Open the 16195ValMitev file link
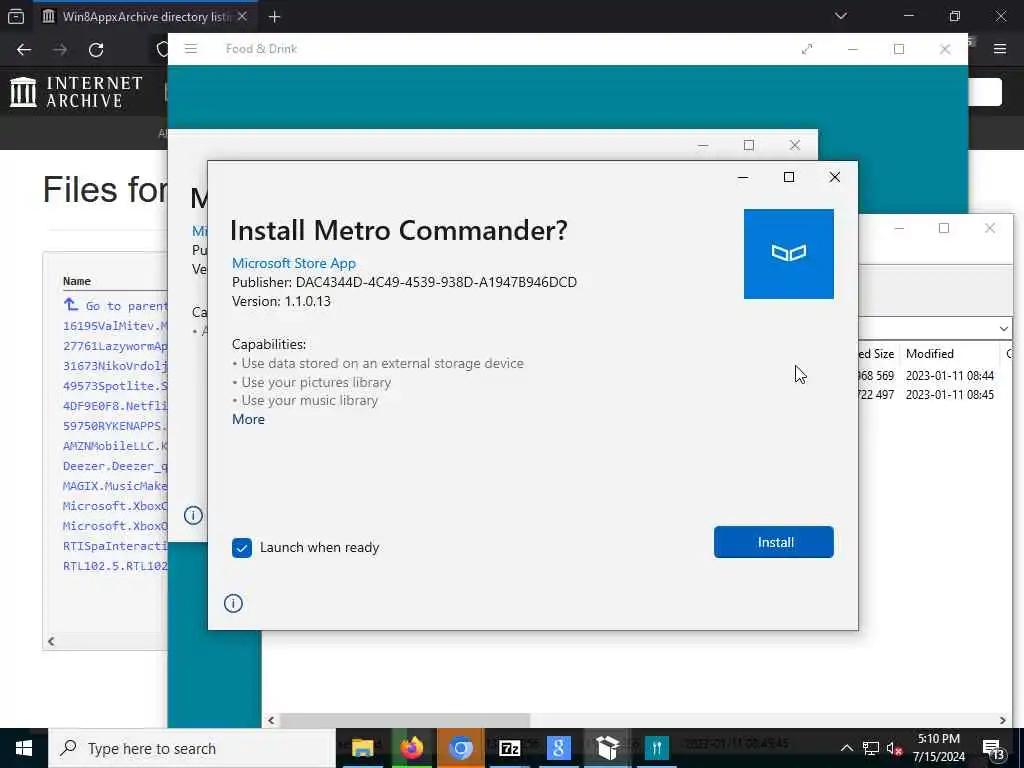The image size is (1024, 768). [115, 326]
